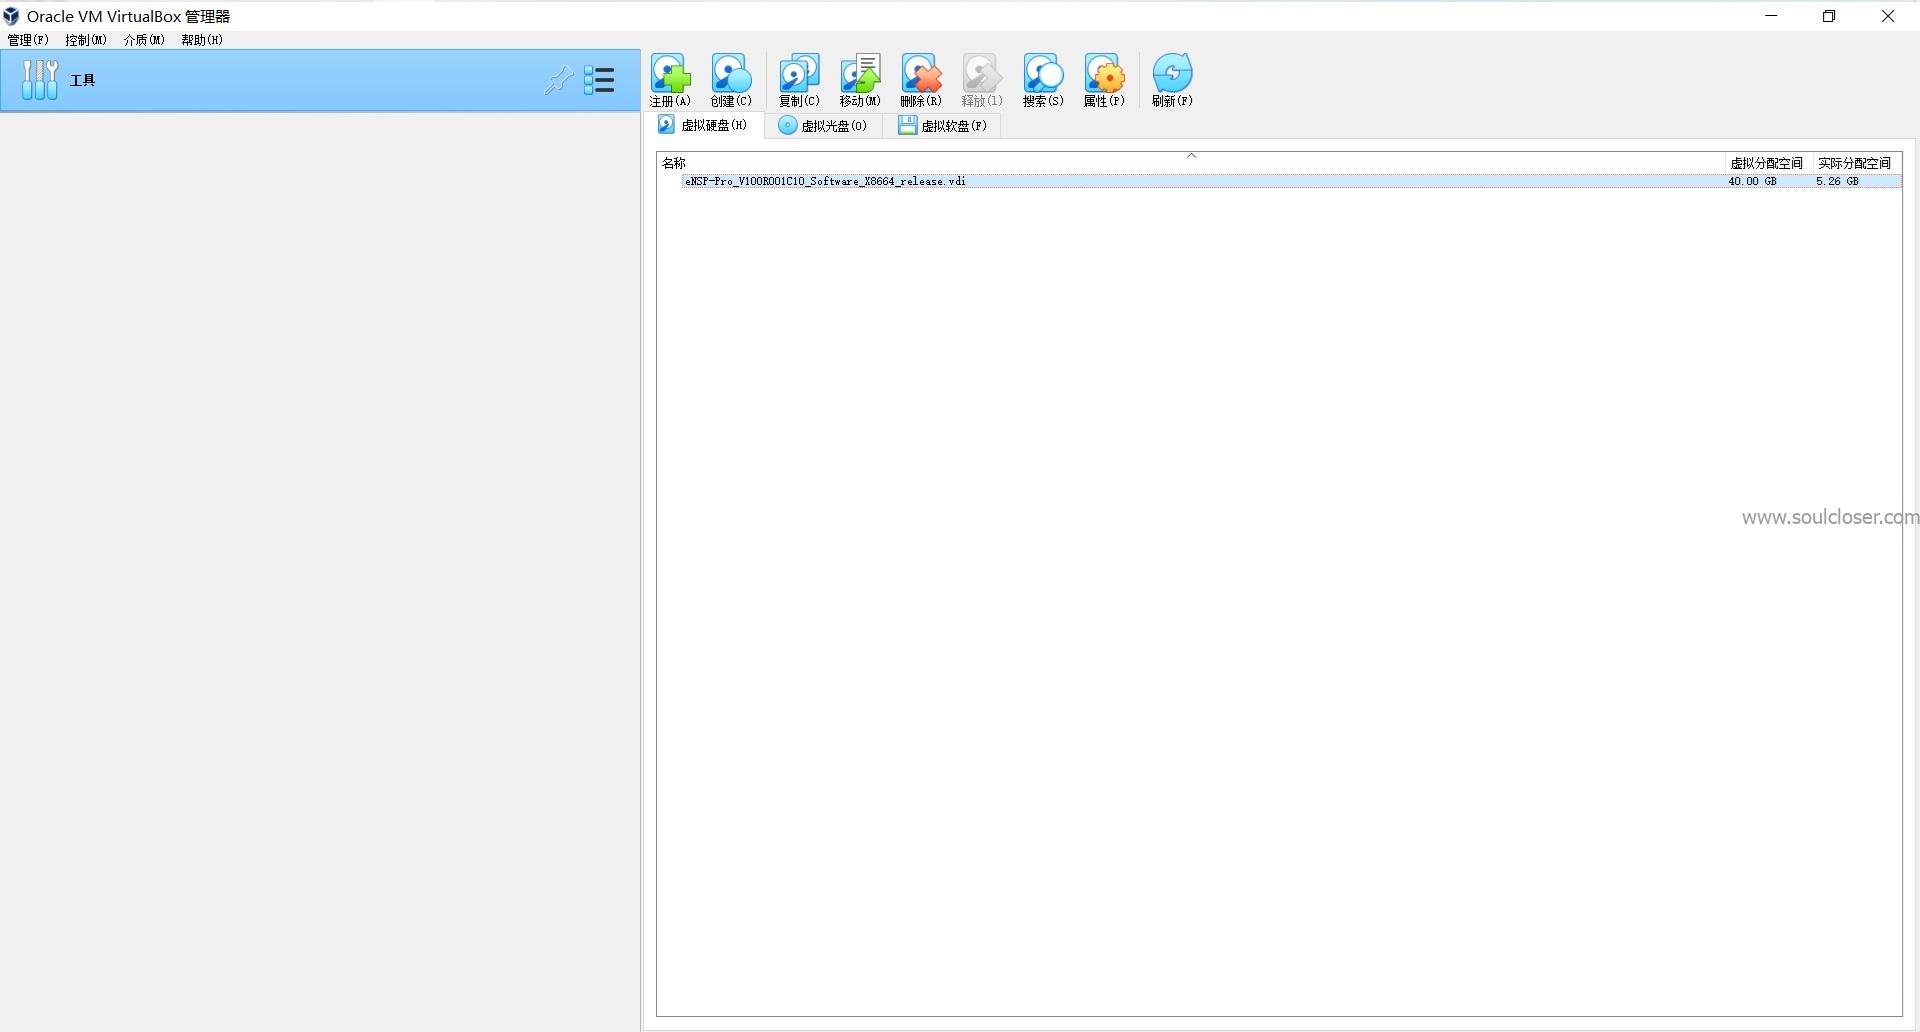Sort by the 名称 column header

tap(1191, 163)
